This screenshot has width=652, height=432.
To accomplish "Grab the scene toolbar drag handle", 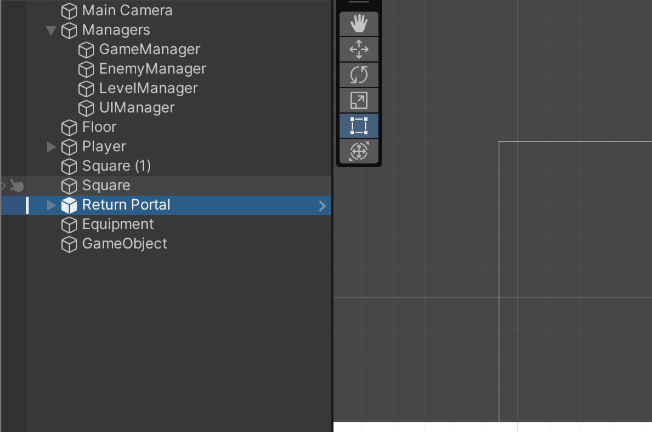I will click(x=359, y=2).
